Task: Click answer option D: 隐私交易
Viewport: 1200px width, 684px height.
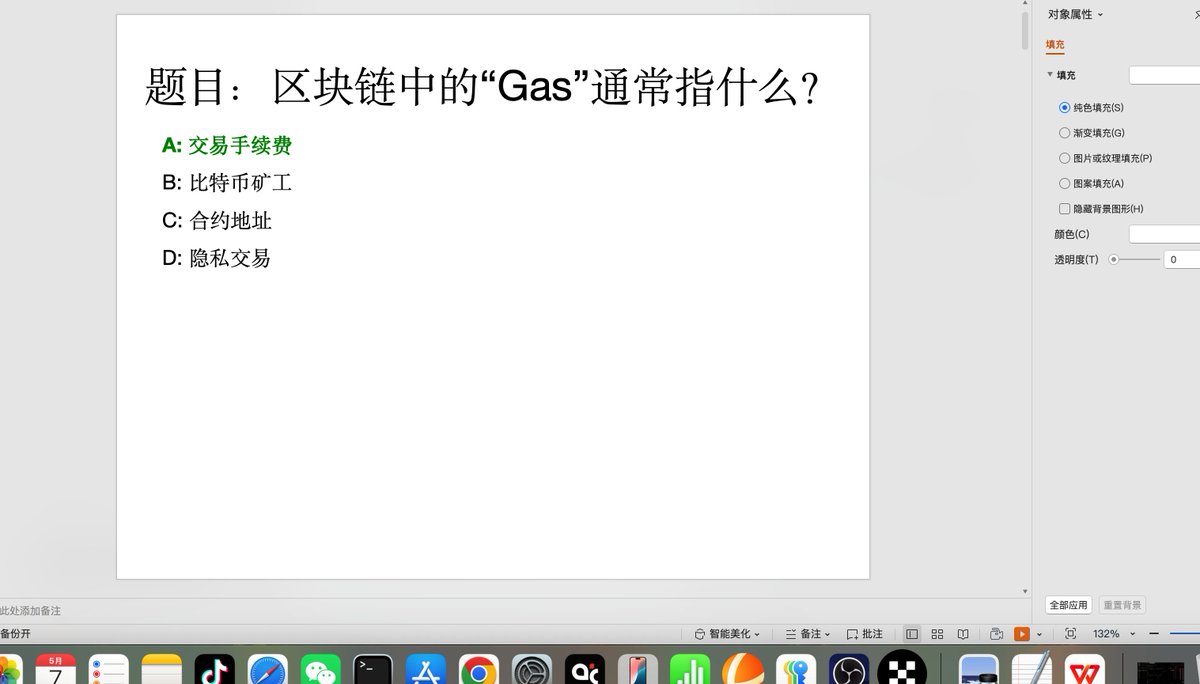Action: (x=217, y=258)
